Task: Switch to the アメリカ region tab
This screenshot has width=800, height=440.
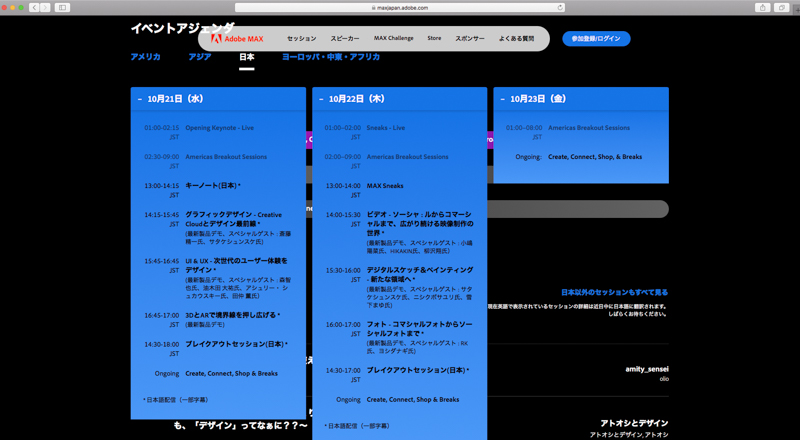Action: tap(145, 57)
